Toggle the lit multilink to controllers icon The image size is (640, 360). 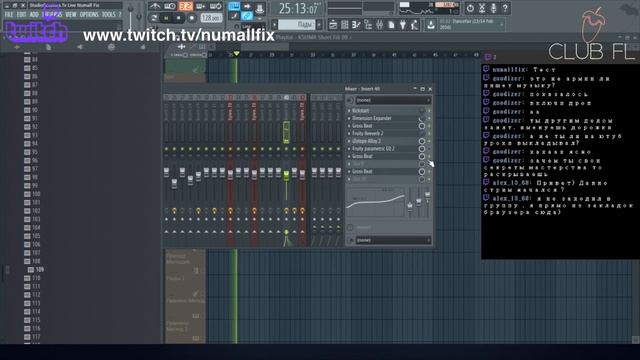247,17
